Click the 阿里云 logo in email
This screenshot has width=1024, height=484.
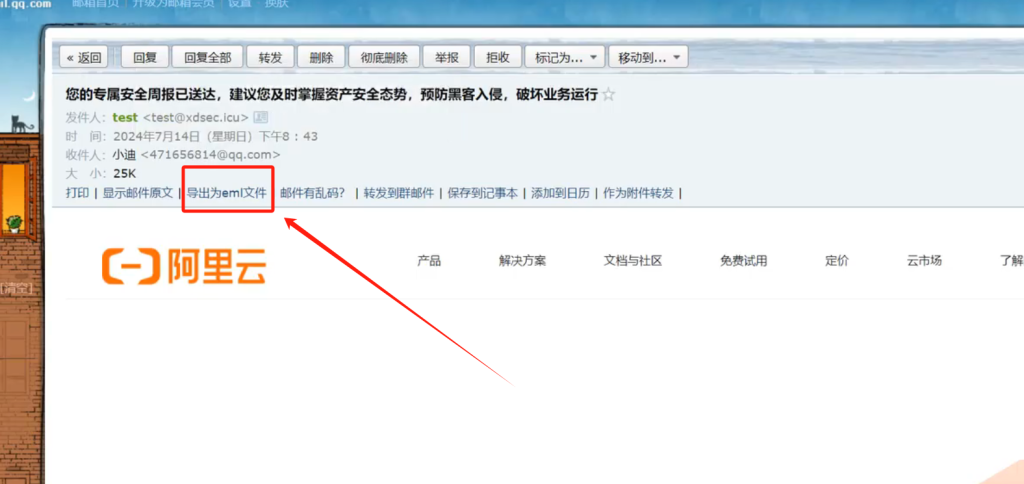(184, 266)
